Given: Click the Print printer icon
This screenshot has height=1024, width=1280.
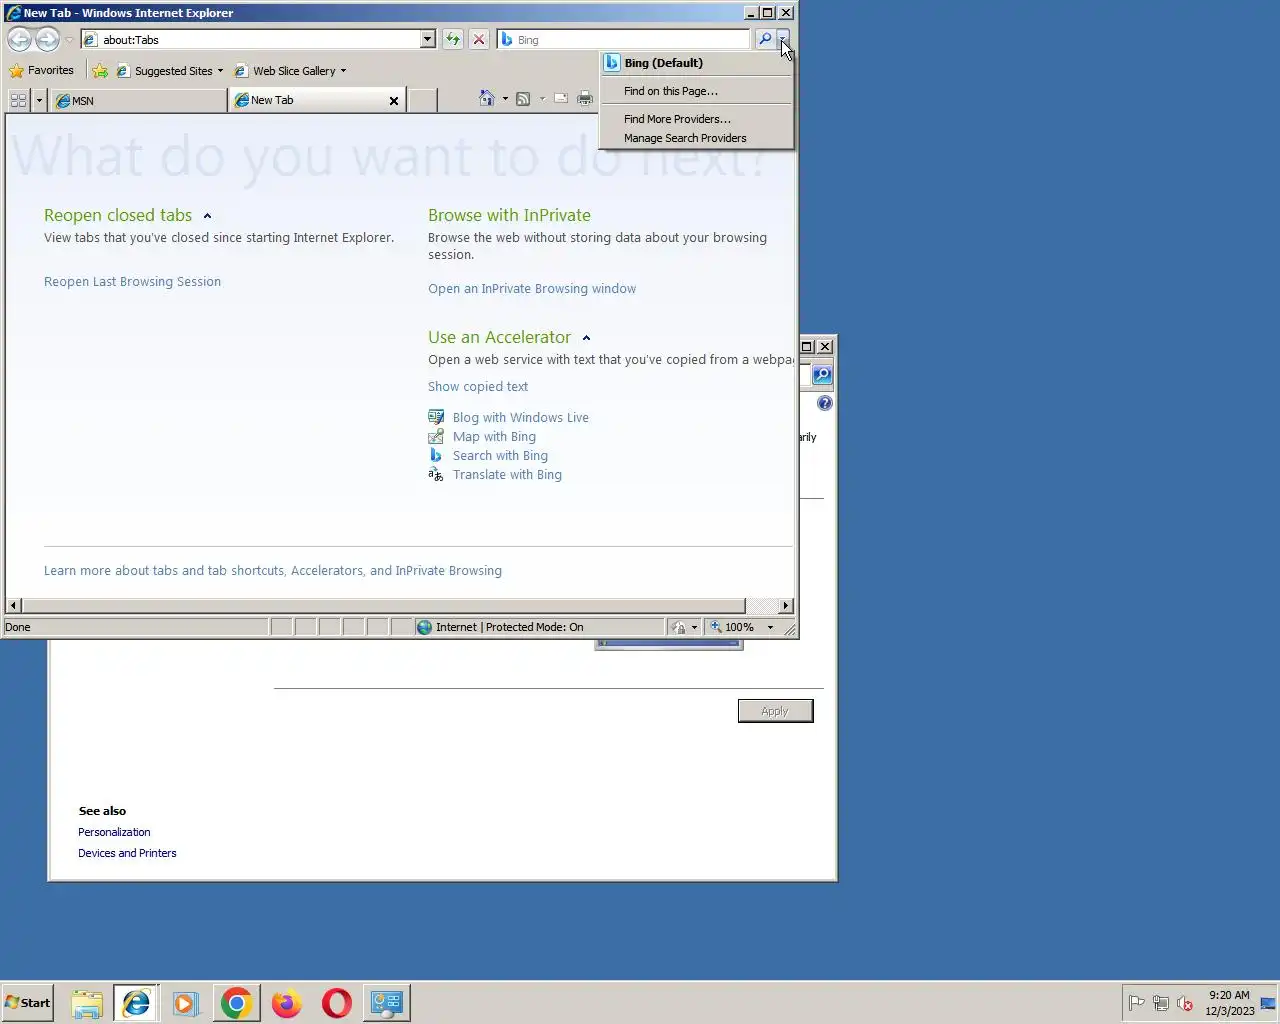Looking at the screenshot, I should pyautogui.click(x=585, y=98).
